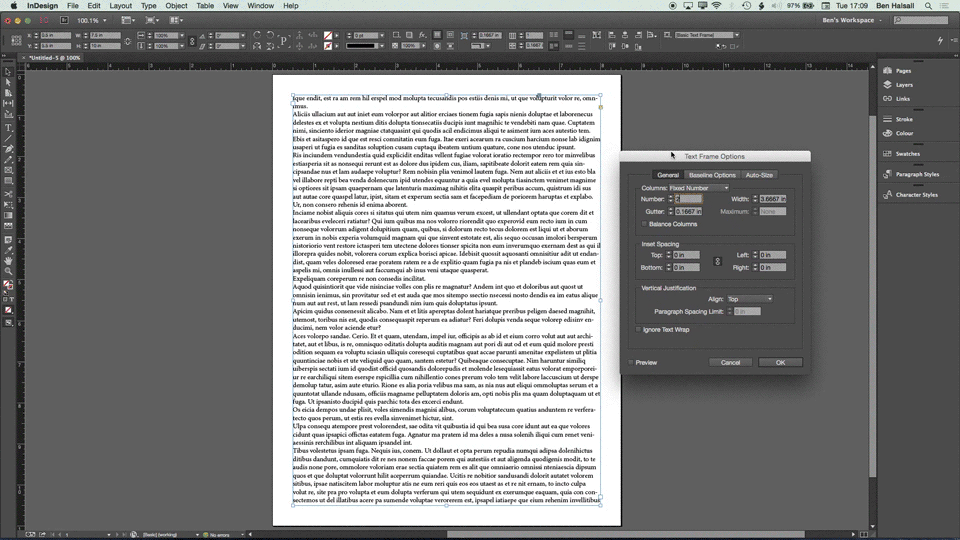Click the effects (fx) icon in the Control panel
Screen dimensions: 960x540
click(x=422, y=35)
